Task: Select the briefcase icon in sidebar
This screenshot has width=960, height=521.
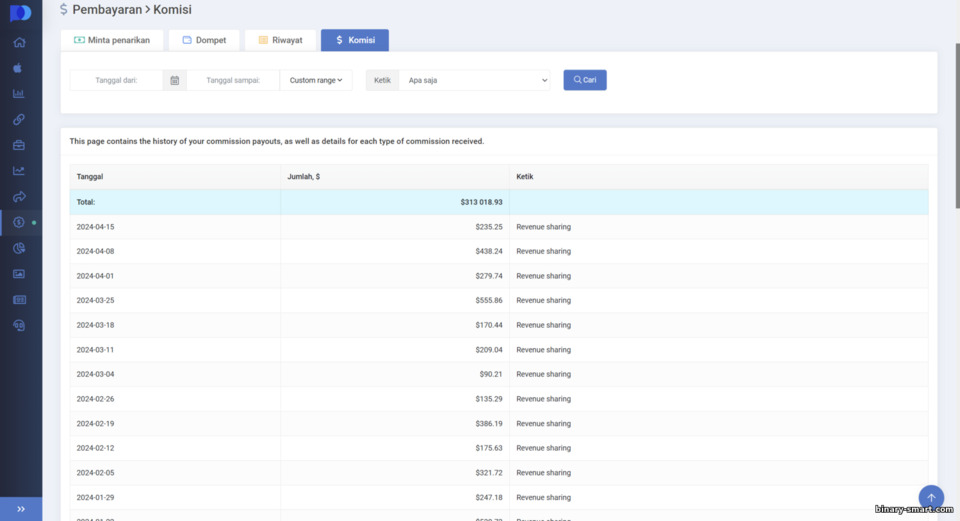Action: pyautogui.click(x=19, y=145)
